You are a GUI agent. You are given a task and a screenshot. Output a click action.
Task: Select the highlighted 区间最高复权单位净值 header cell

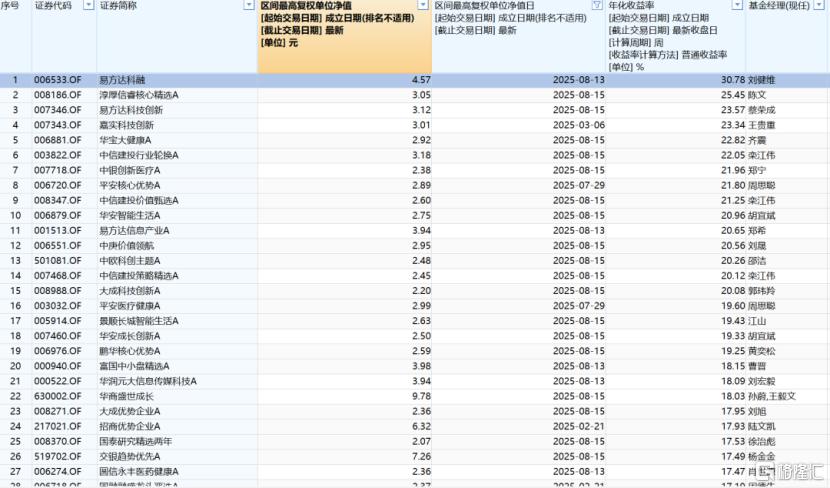[345, 37]
